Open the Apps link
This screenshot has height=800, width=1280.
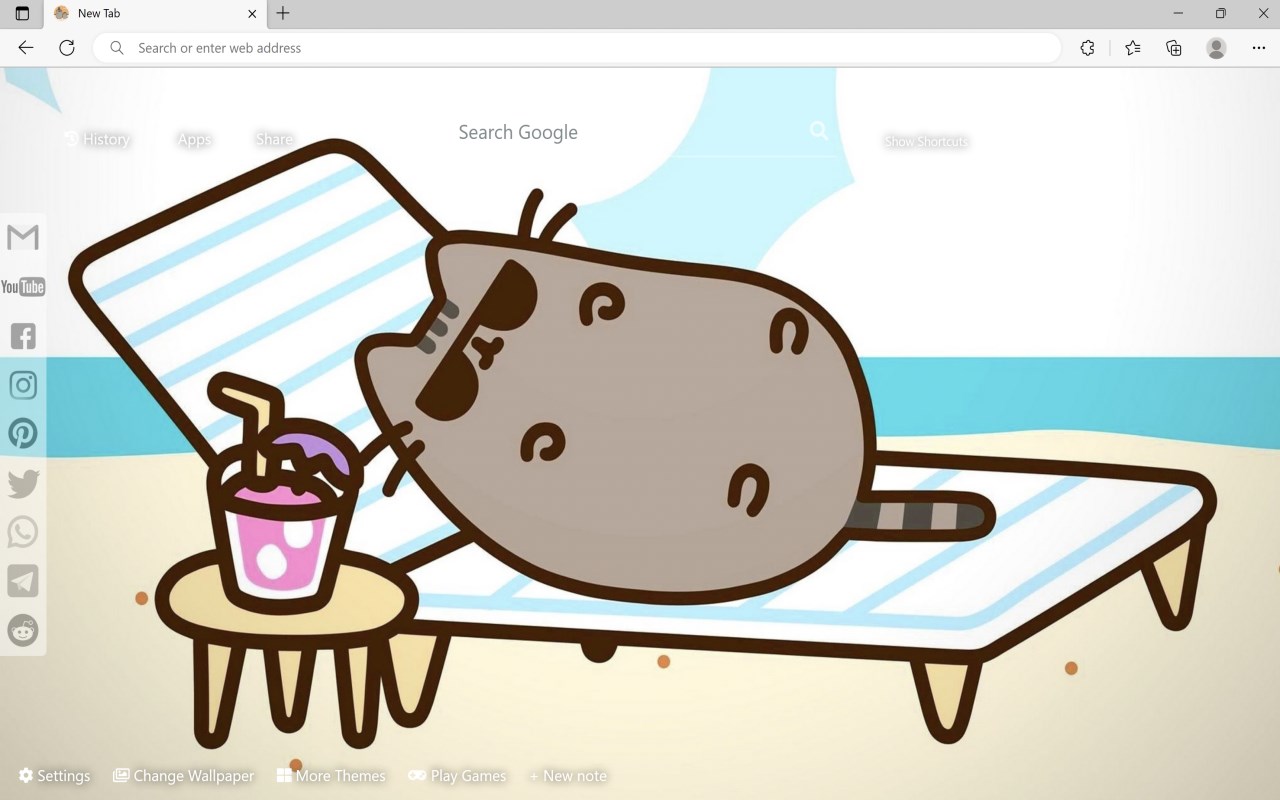194,139
